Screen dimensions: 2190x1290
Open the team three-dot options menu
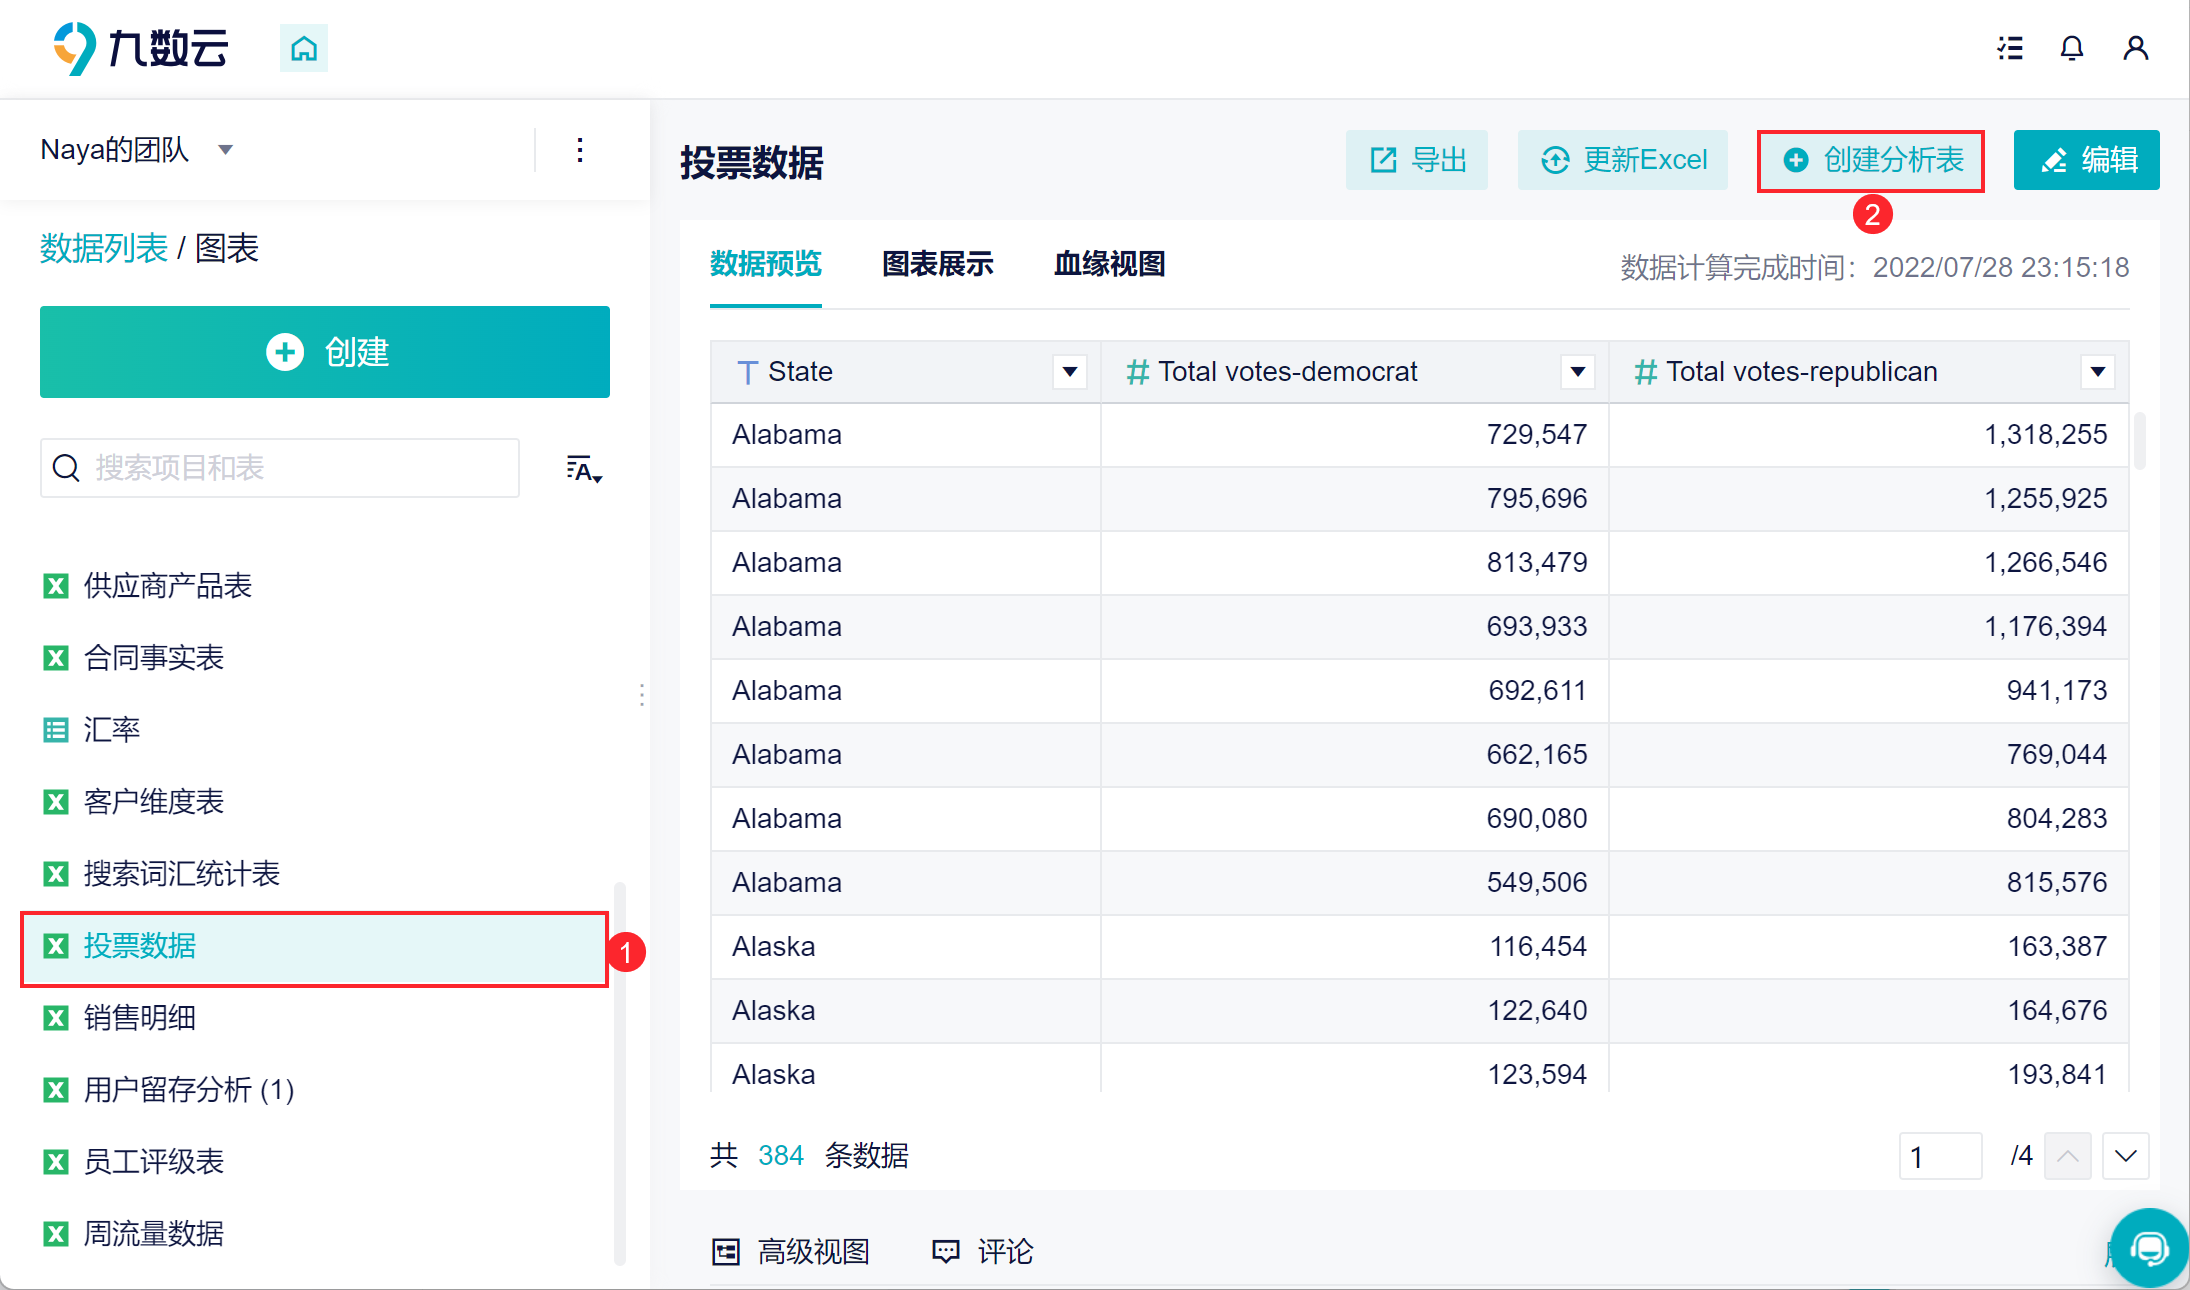580,150
